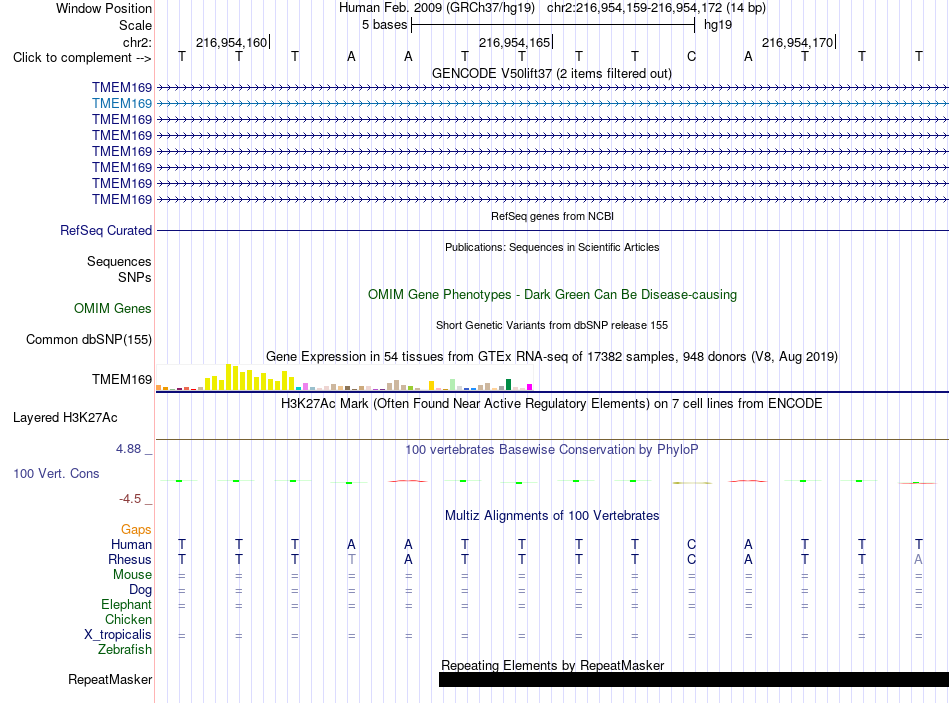Click the 216,954,160 coordinate marker
The height and width of the screenshot is (703, 950).
(x=231, y=42)
